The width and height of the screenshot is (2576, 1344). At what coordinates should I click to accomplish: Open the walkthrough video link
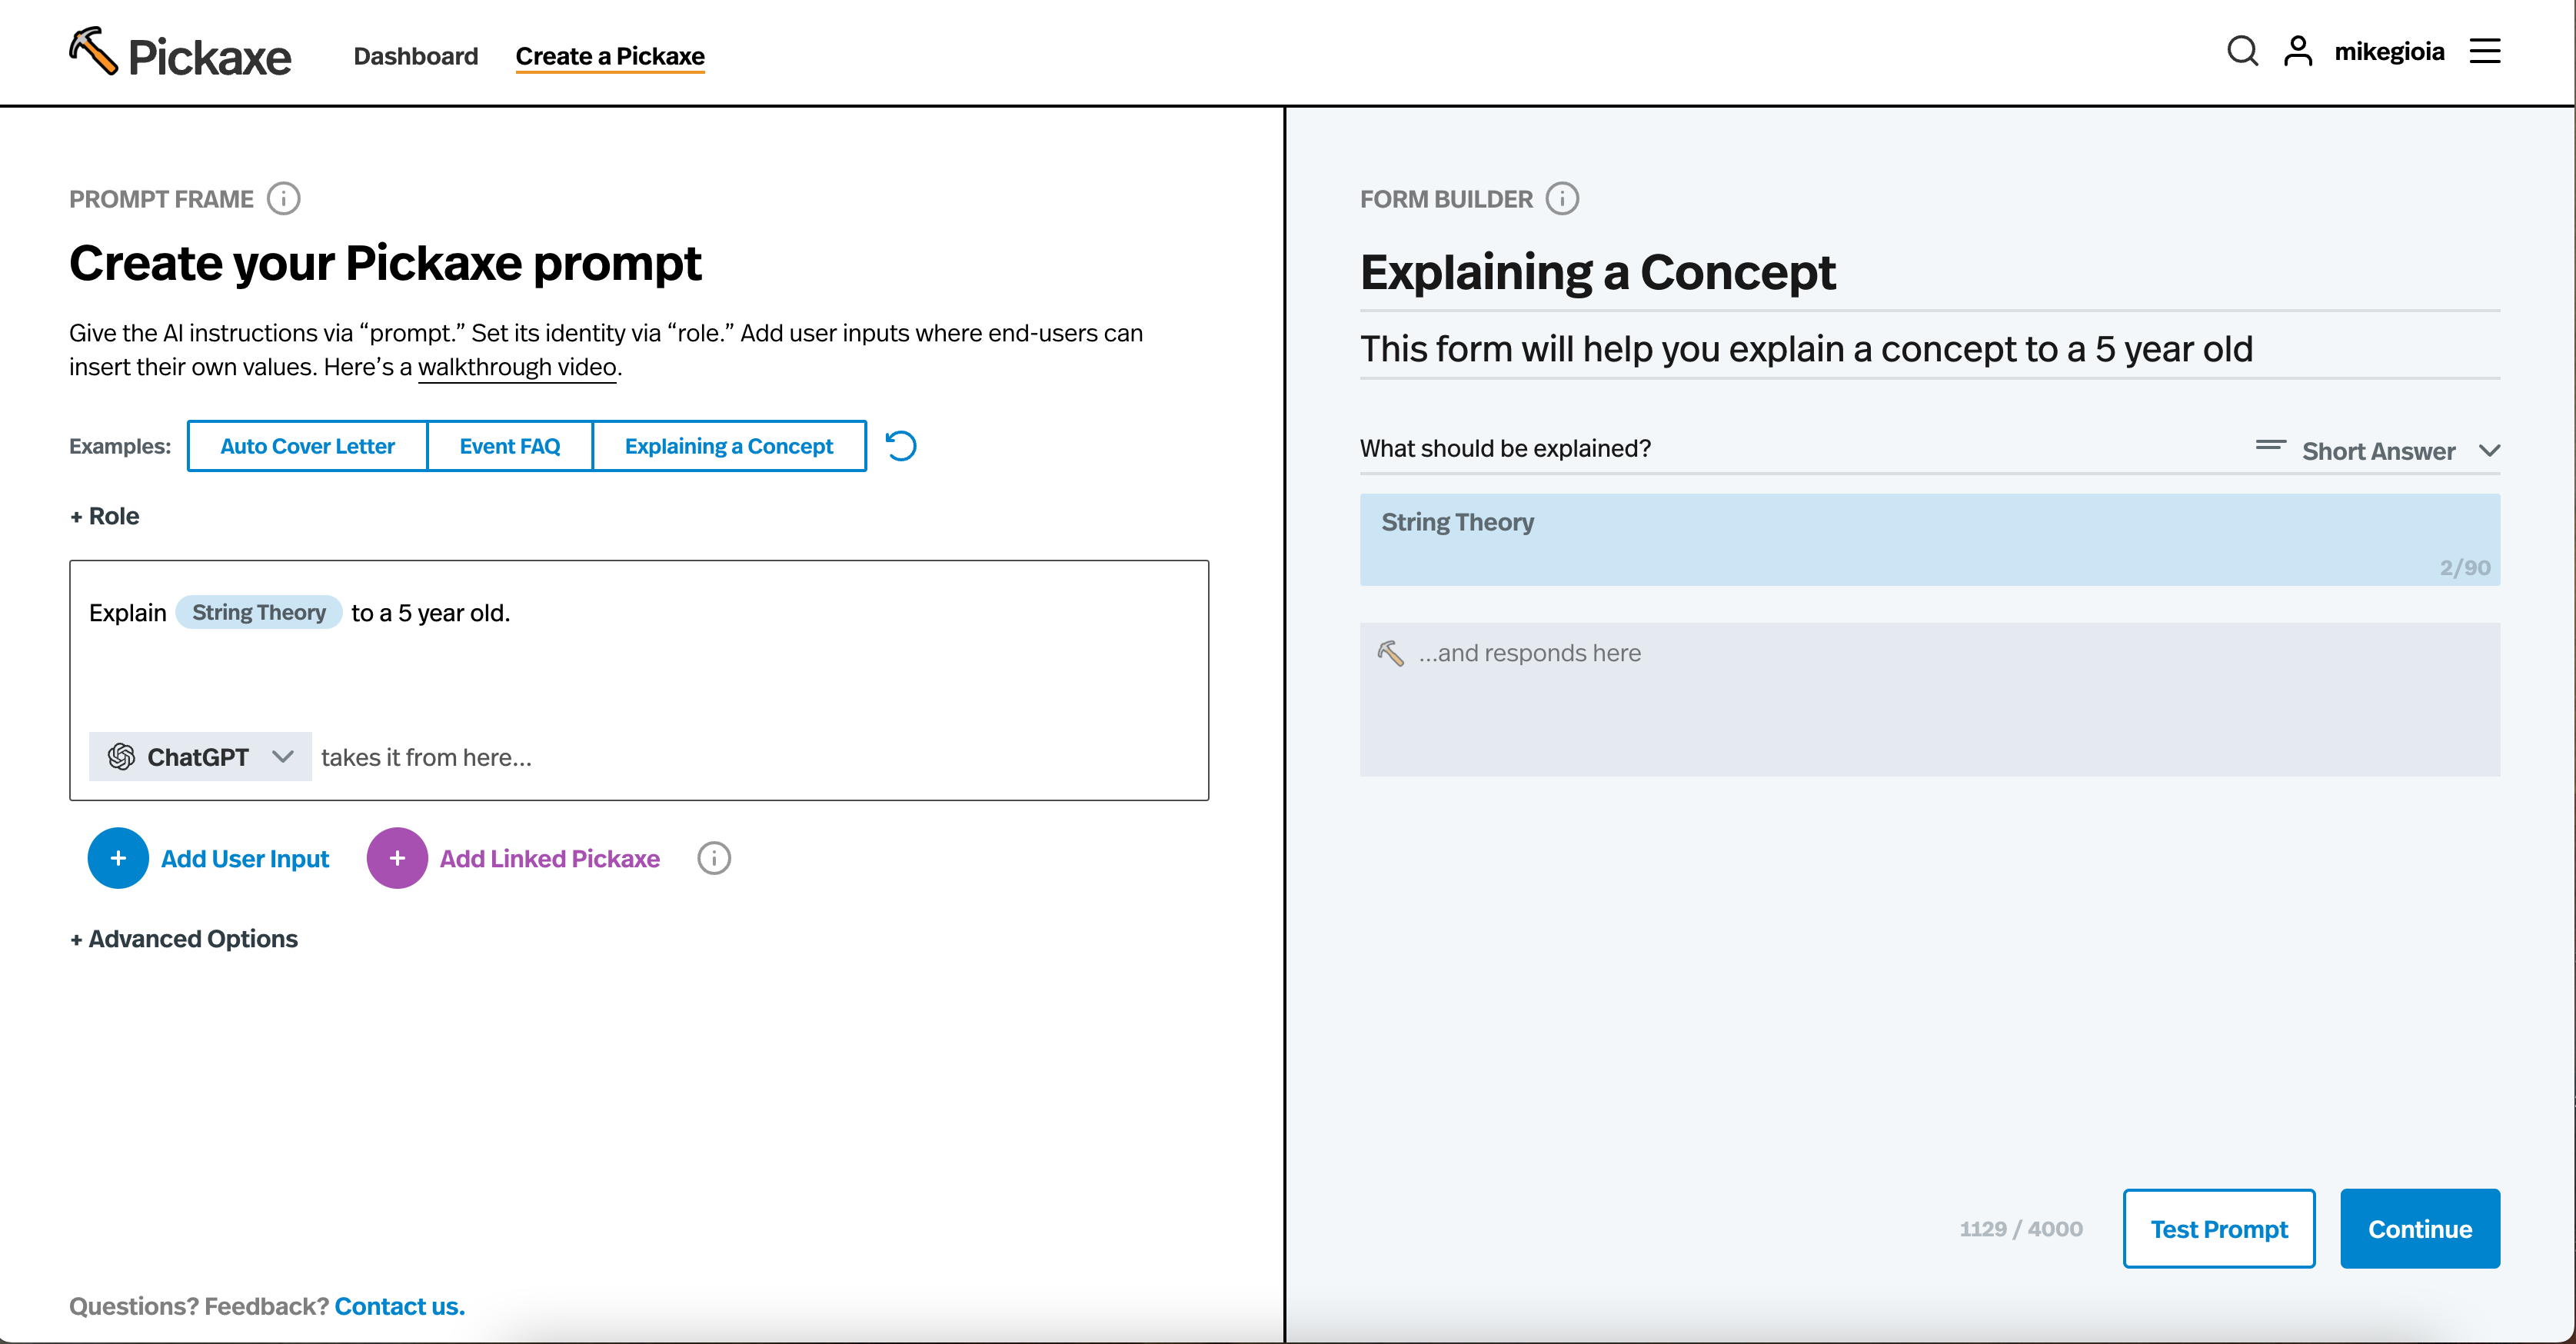coord(517,367)
